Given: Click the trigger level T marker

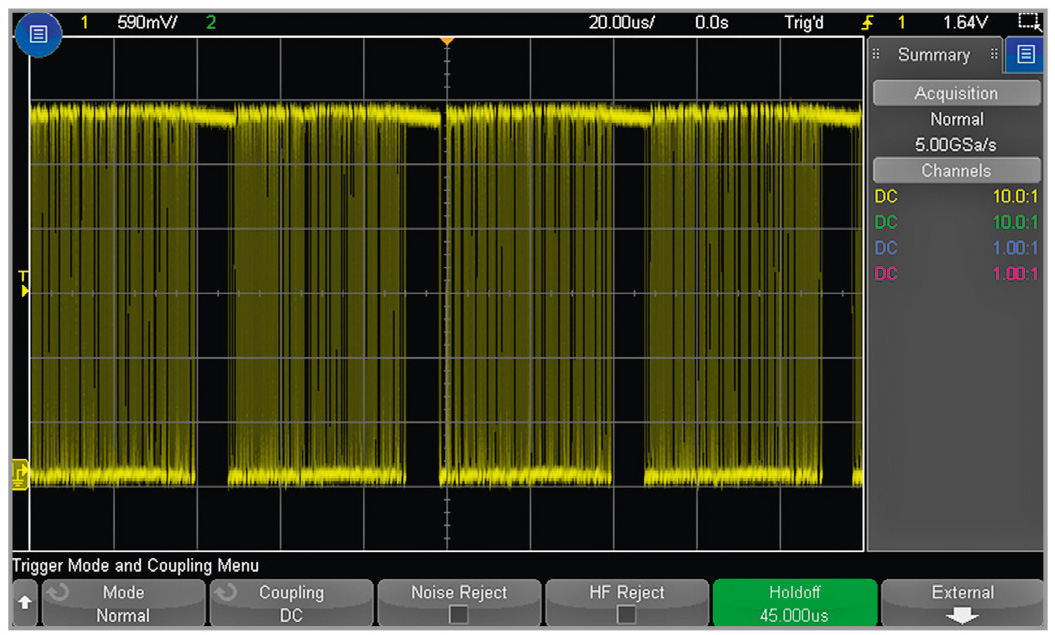Looking at the screenshot, I should 23,284.
